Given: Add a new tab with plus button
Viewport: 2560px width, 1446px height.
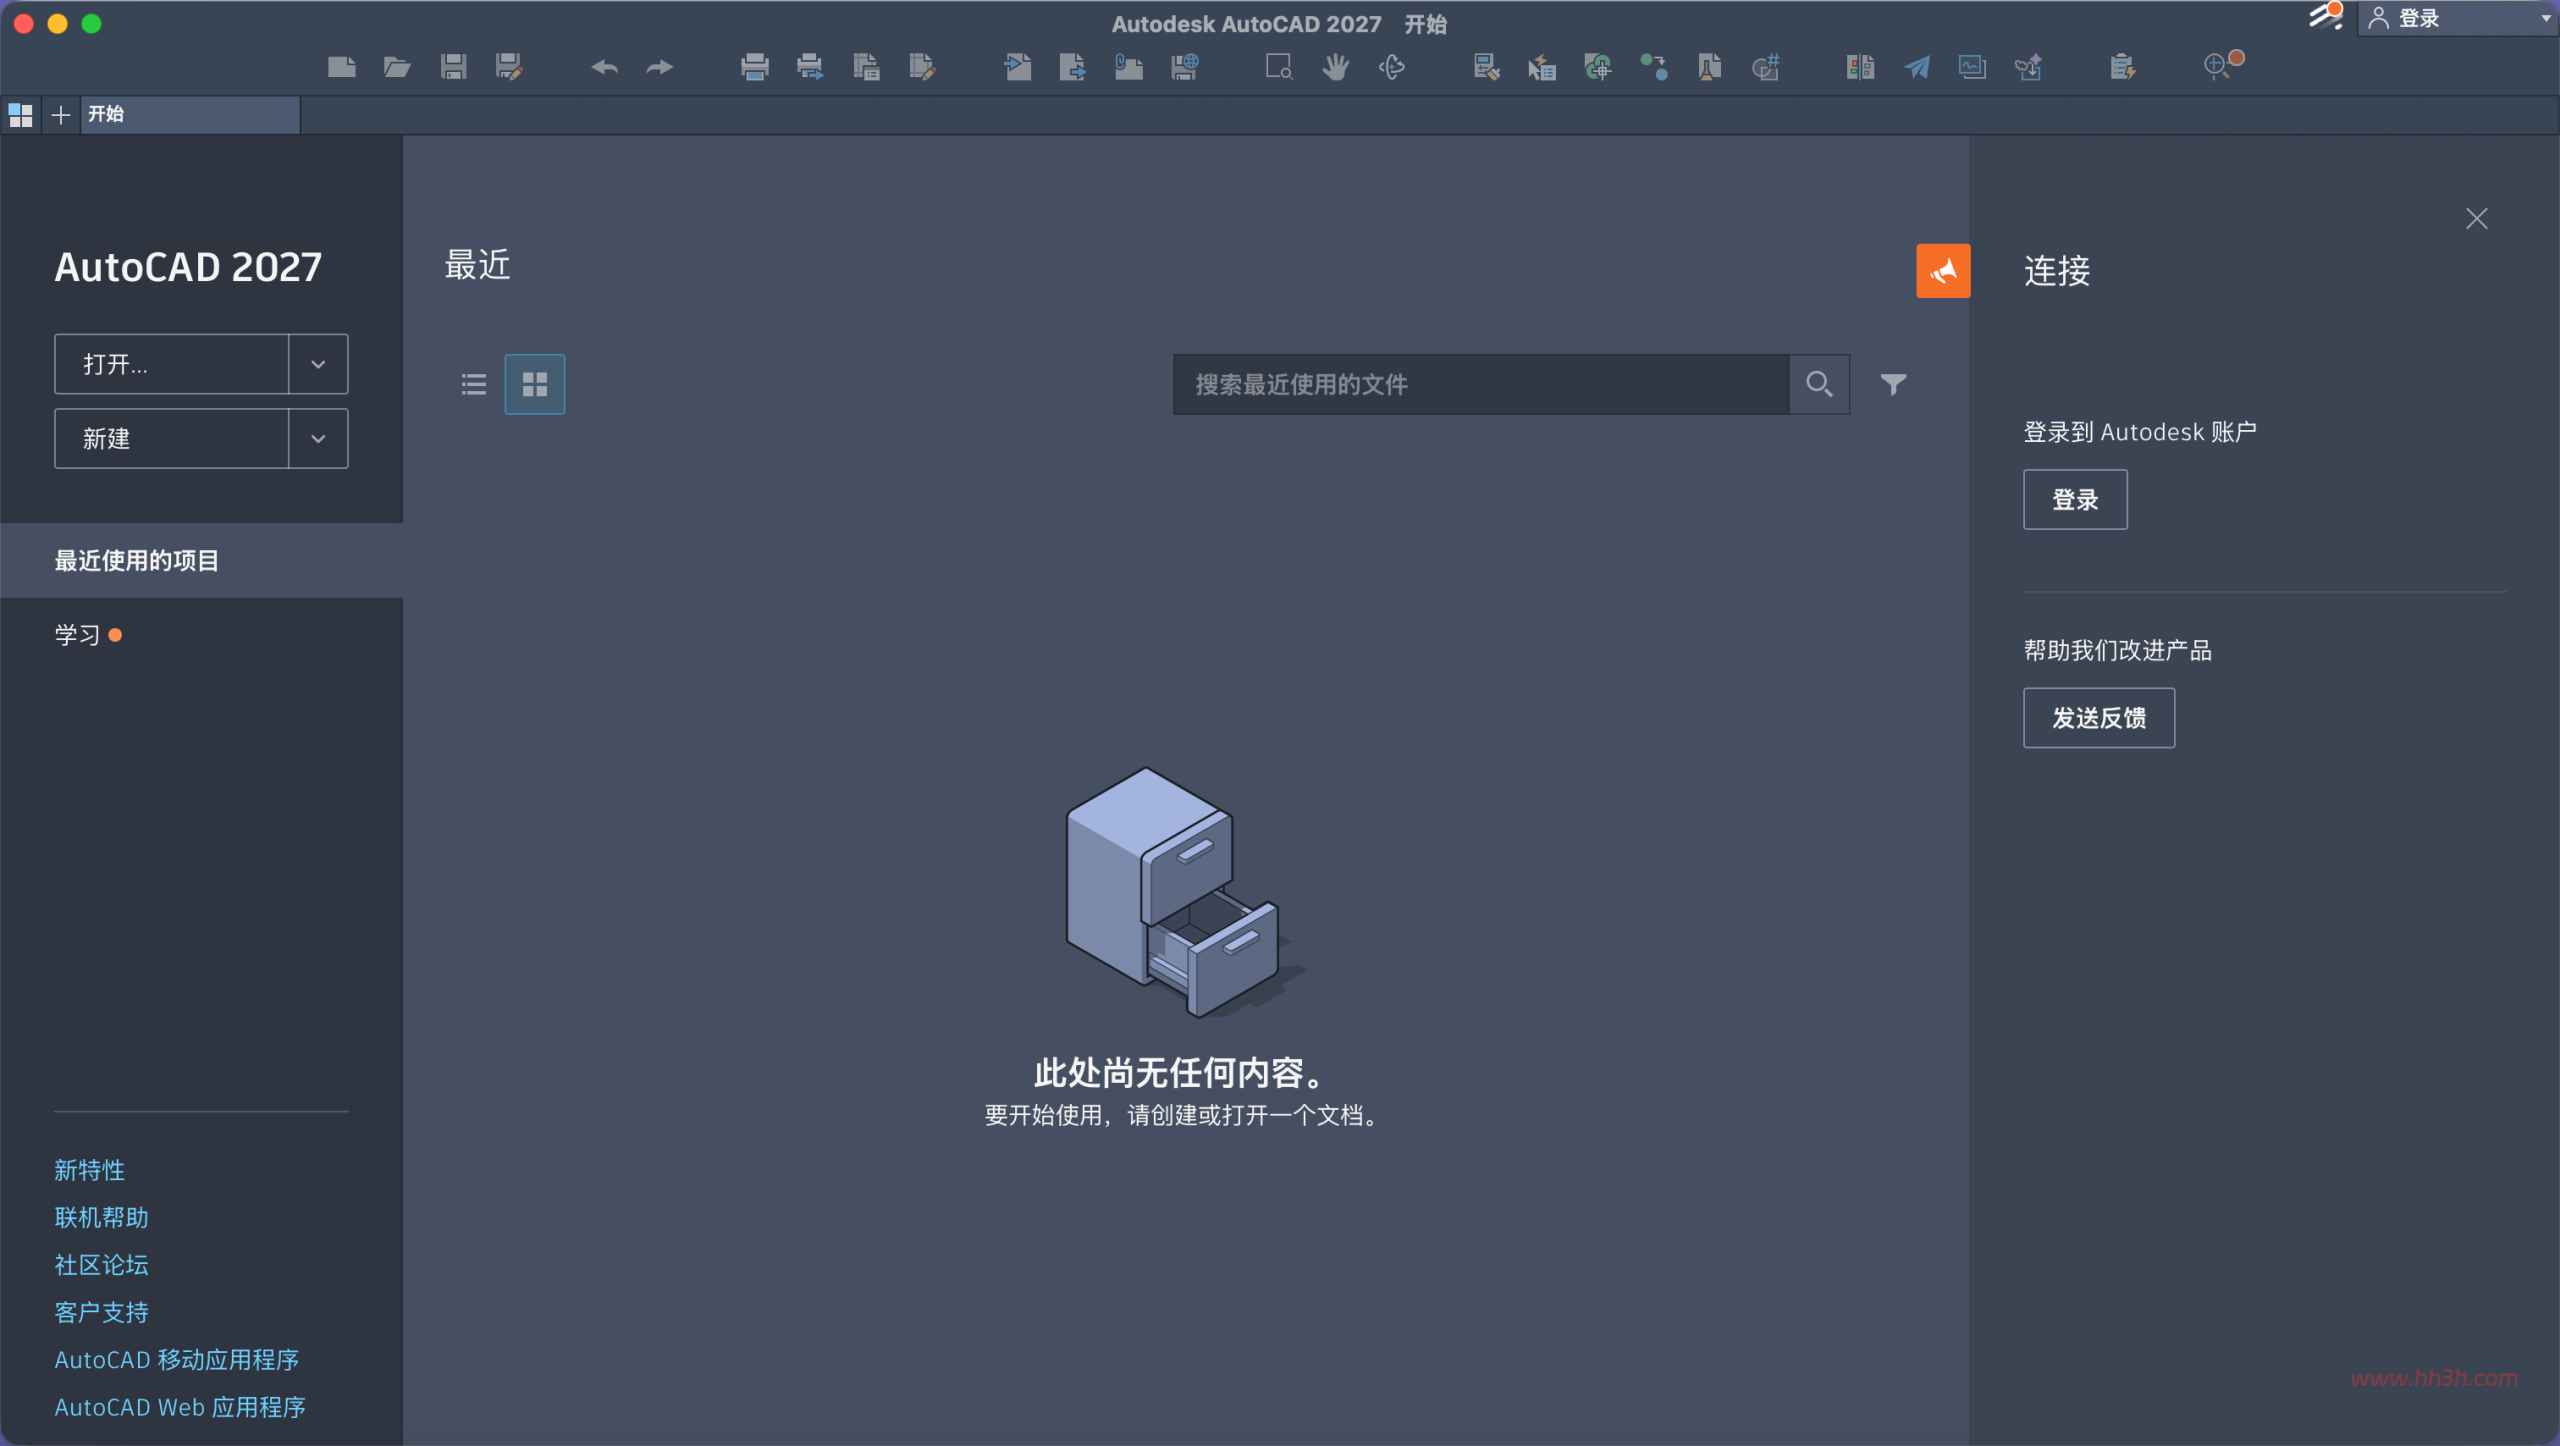Looking at the screenshot, I should click(x=61, y=115).
